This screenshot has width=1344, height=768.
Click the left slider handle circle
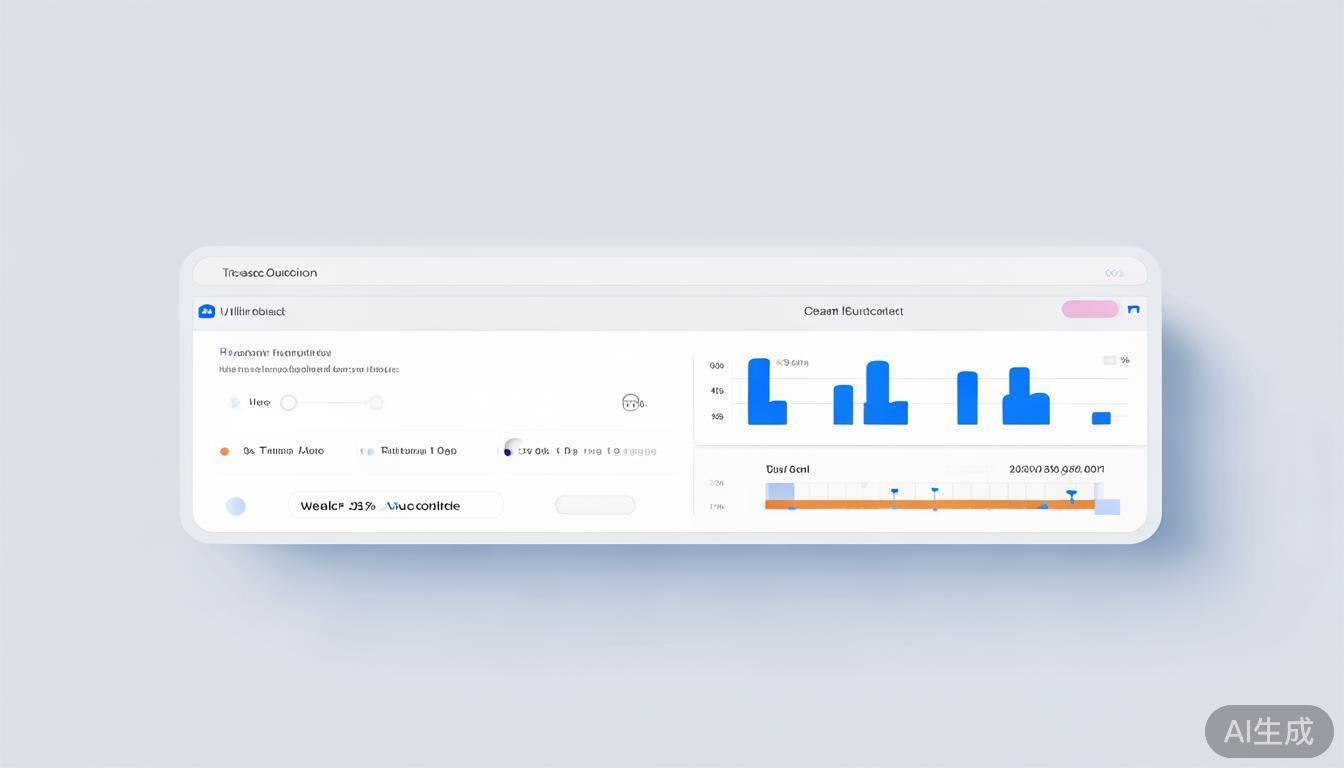pyautogui.click(x=289, y=403)
